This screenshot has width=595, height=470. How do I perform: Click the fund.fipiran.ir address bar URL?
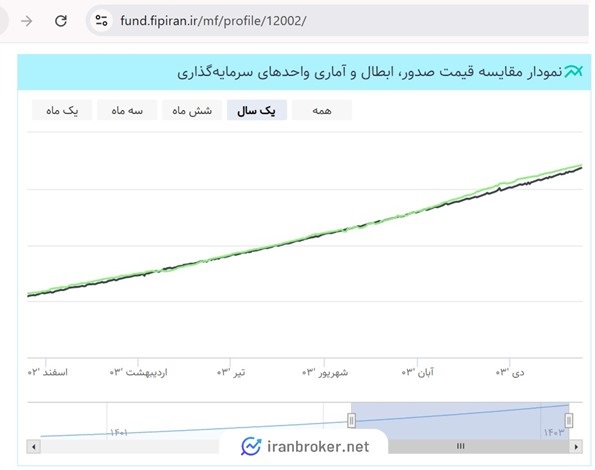click(x=213, y=20)
